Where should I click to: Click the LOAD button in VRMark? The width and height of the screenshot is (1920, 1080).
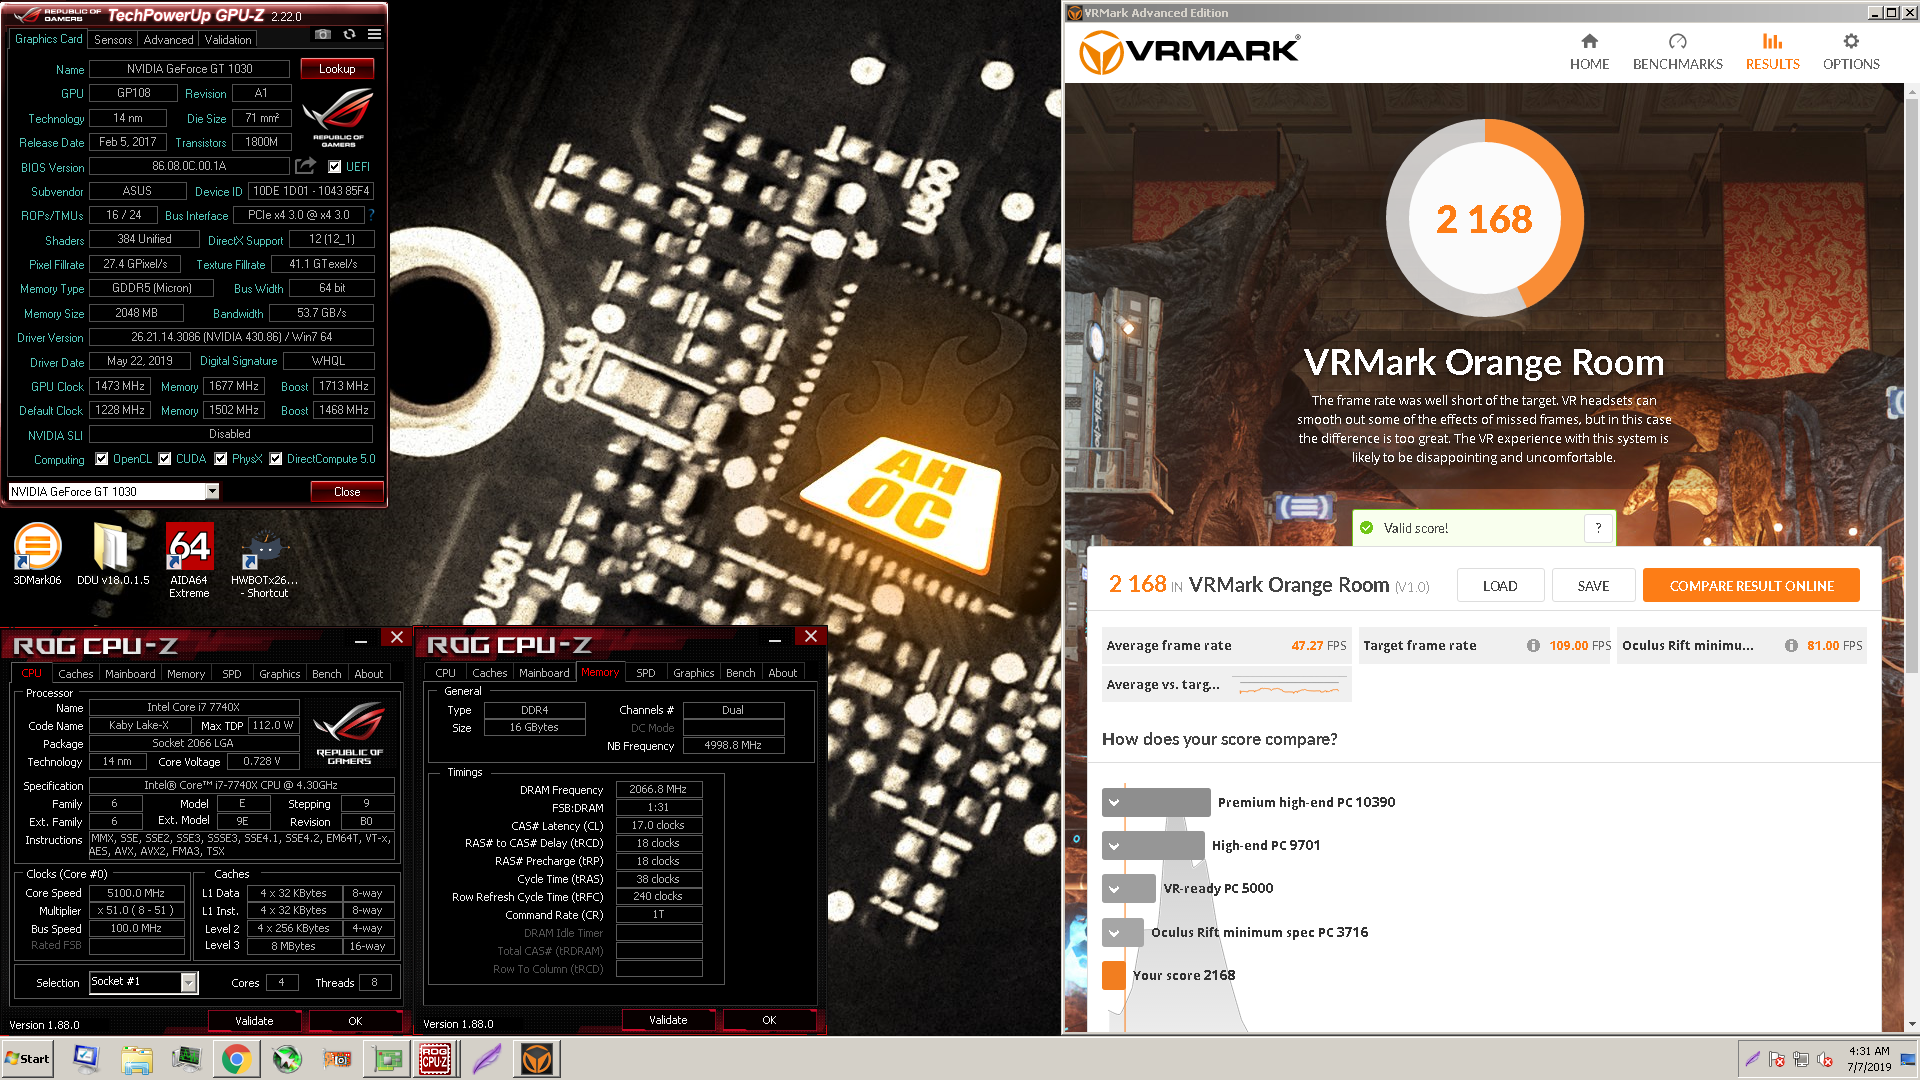click(x=1500, y=586)
